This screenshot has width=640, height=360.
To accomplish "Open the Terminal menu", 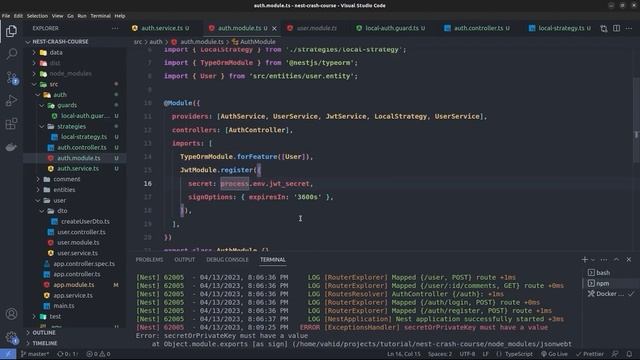I will [100, 16].
